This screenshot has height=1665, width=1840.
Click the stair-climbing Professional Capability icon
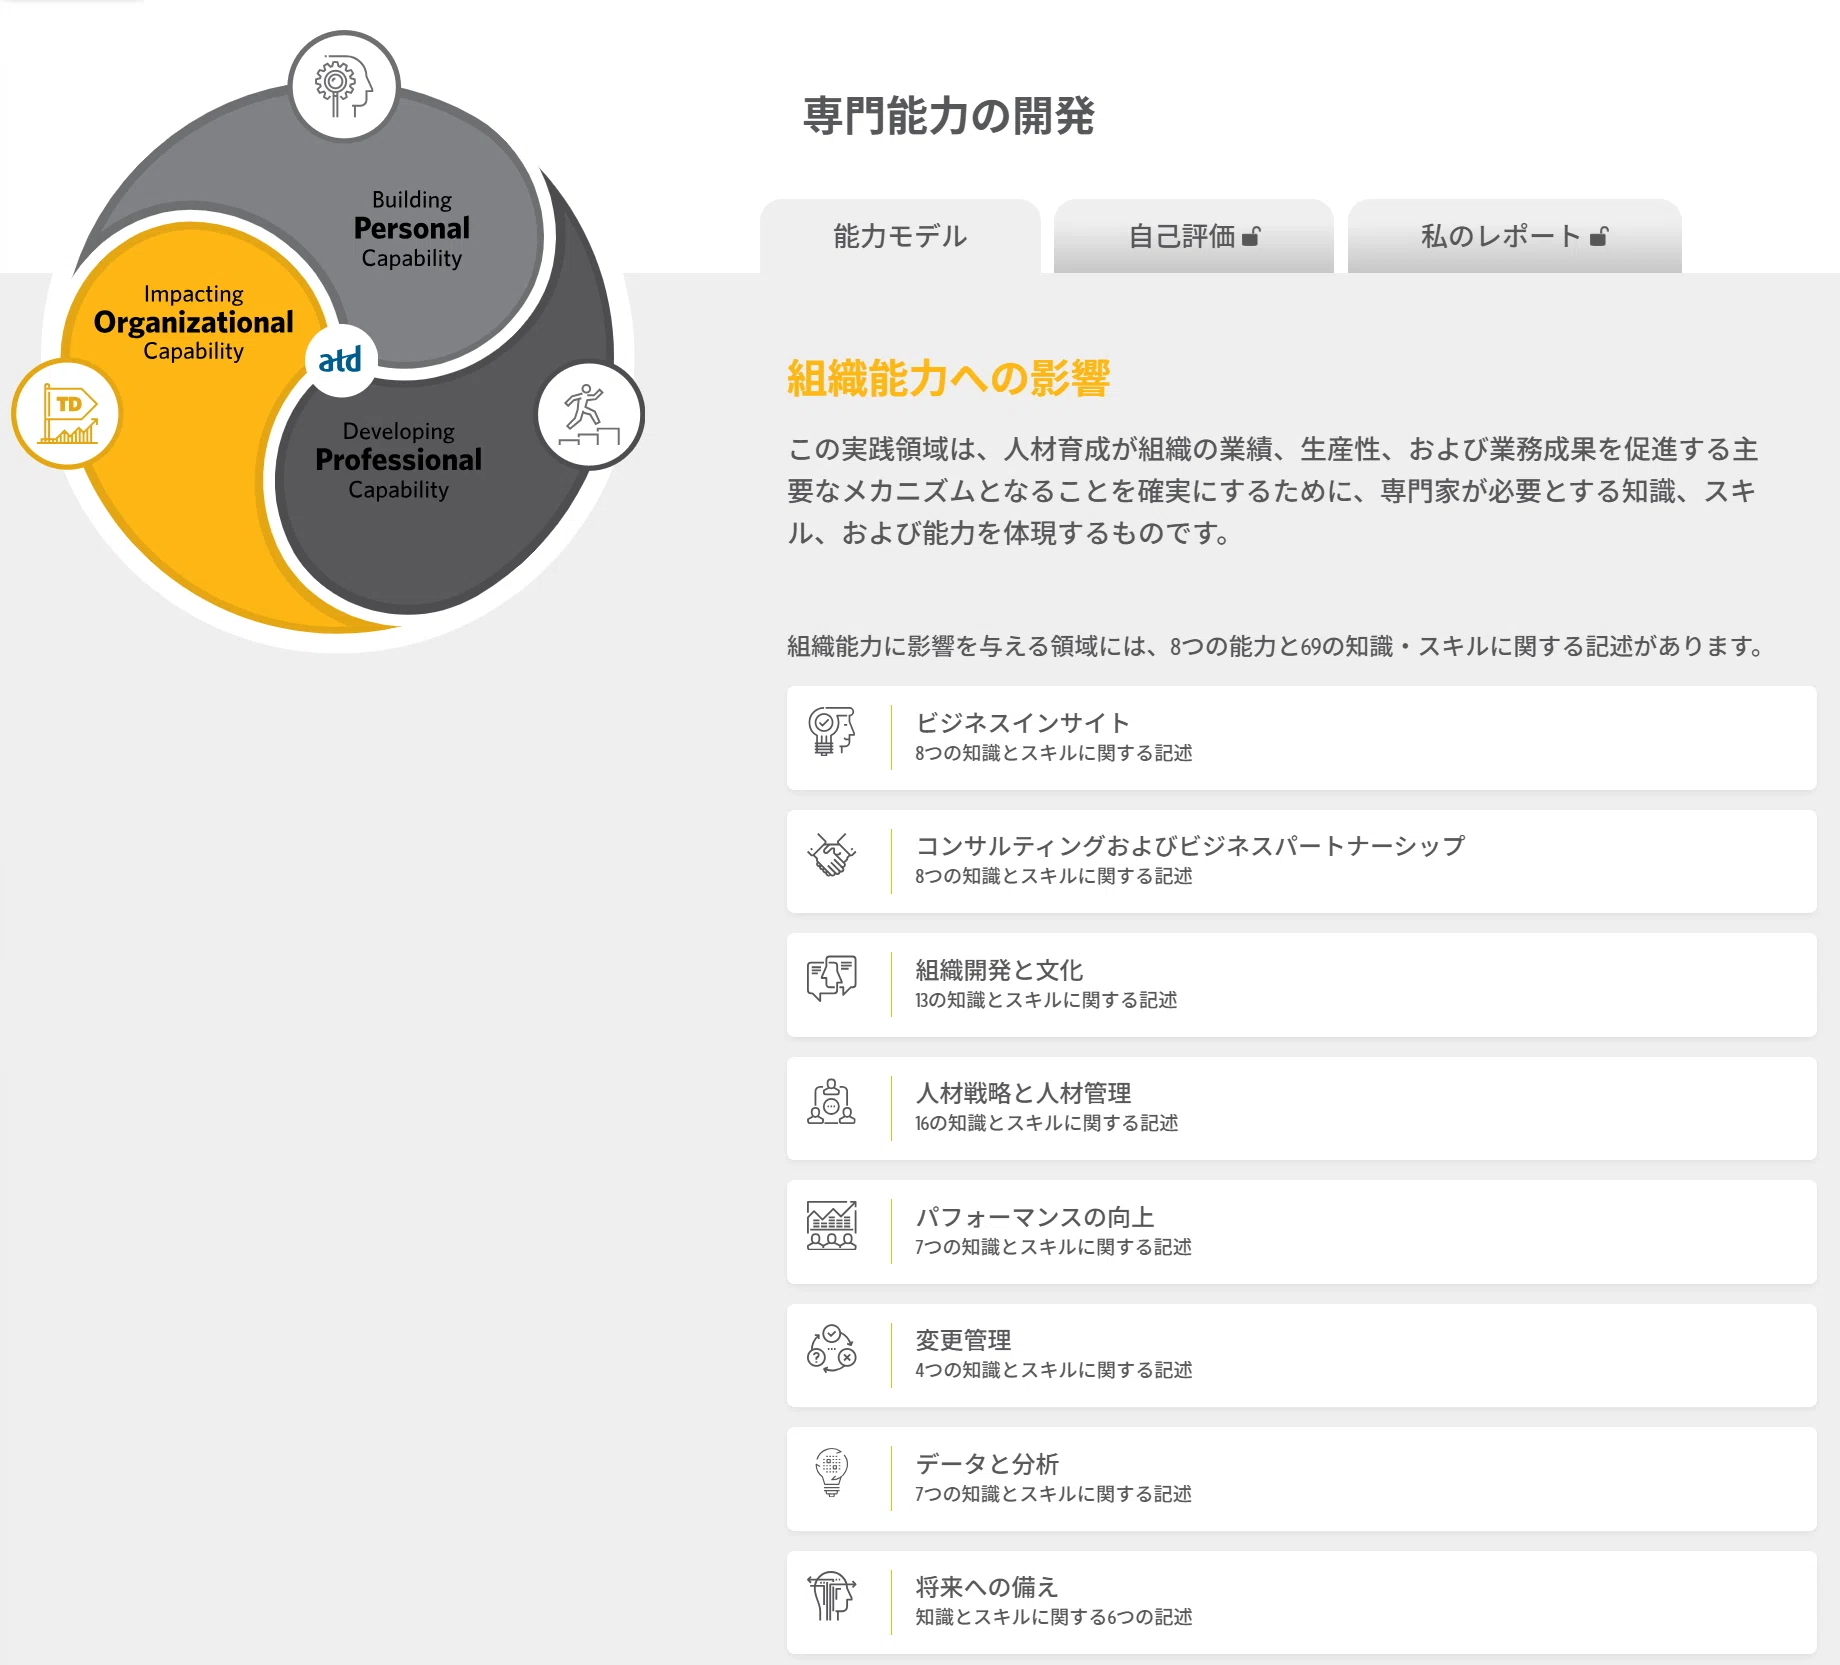tap(590, 414)
